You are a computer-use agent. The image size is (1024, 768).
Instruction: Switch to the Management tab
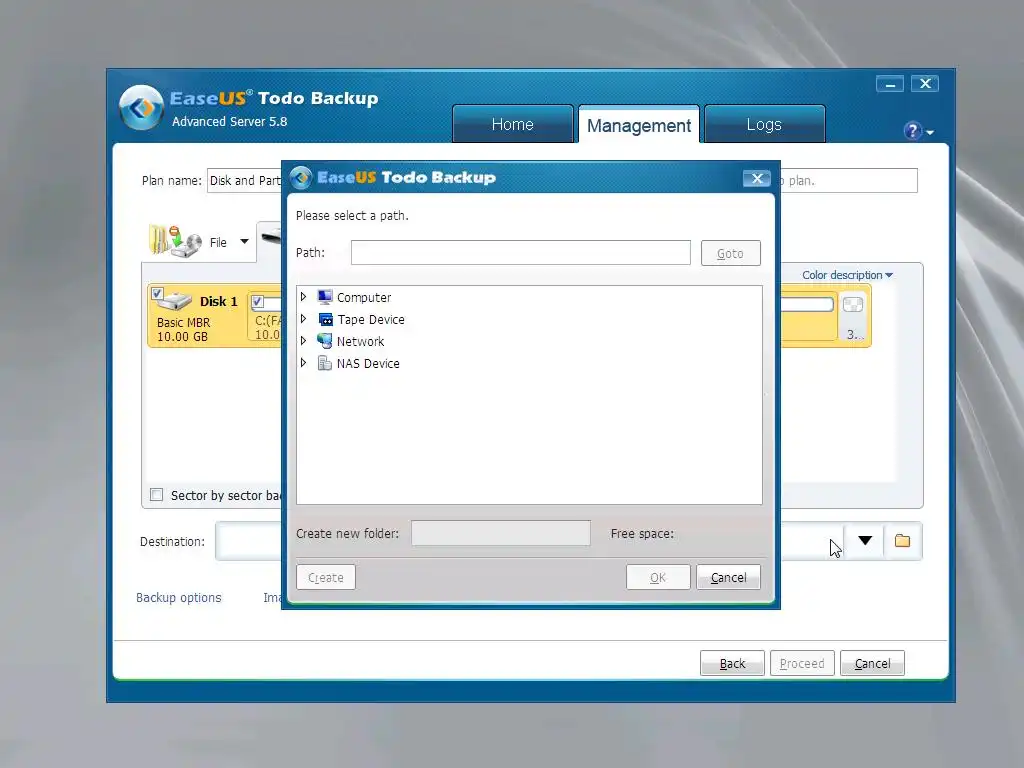coord(639,125)
